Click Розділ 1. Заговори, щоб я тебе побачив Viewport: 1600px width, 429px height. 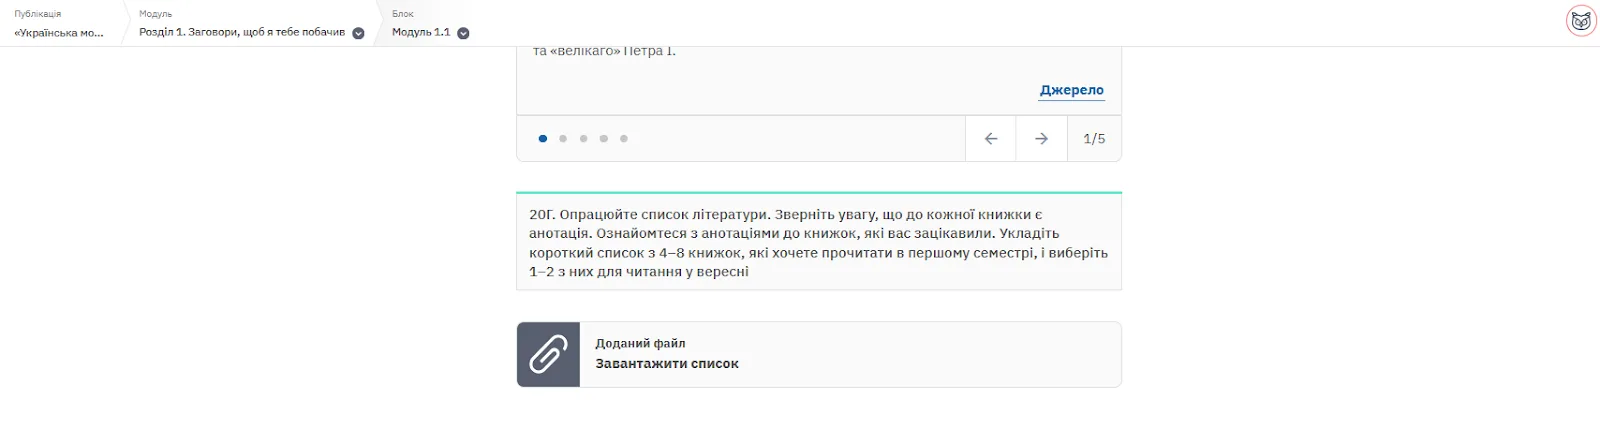[242, 32]
